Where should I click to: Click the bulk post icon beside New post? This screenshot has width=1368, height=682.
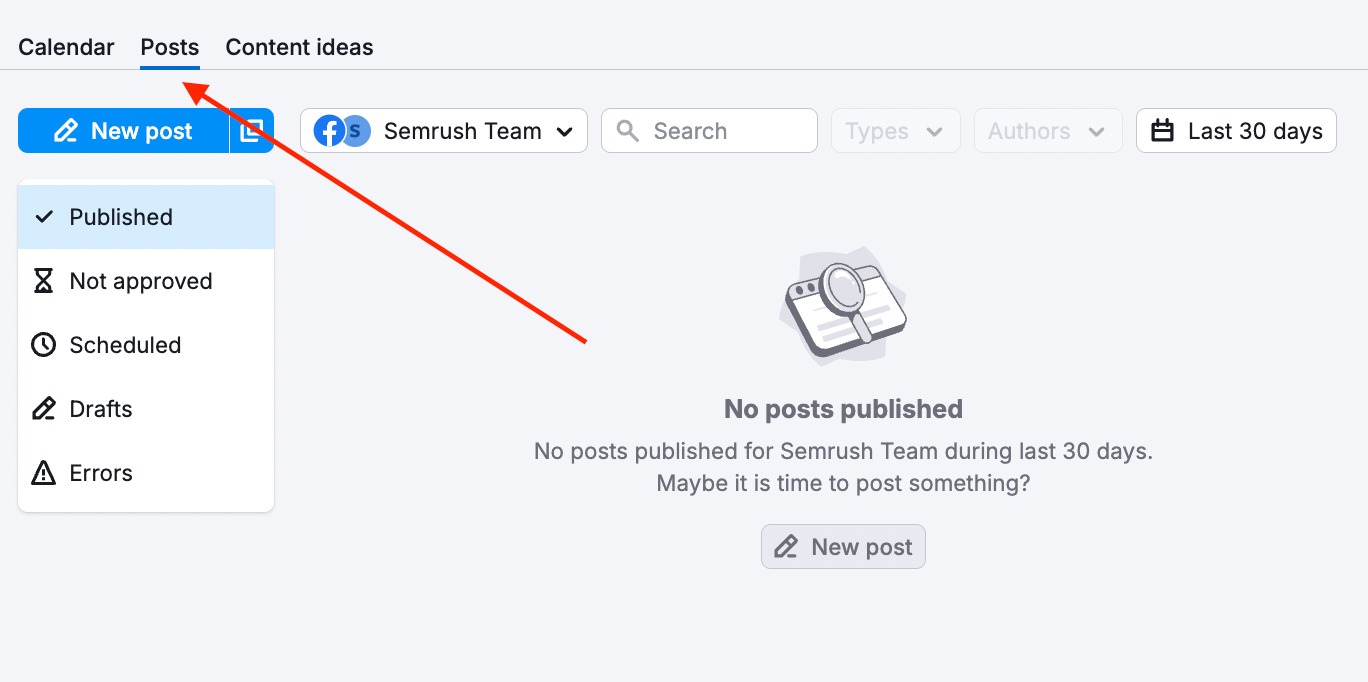(252, 131)
